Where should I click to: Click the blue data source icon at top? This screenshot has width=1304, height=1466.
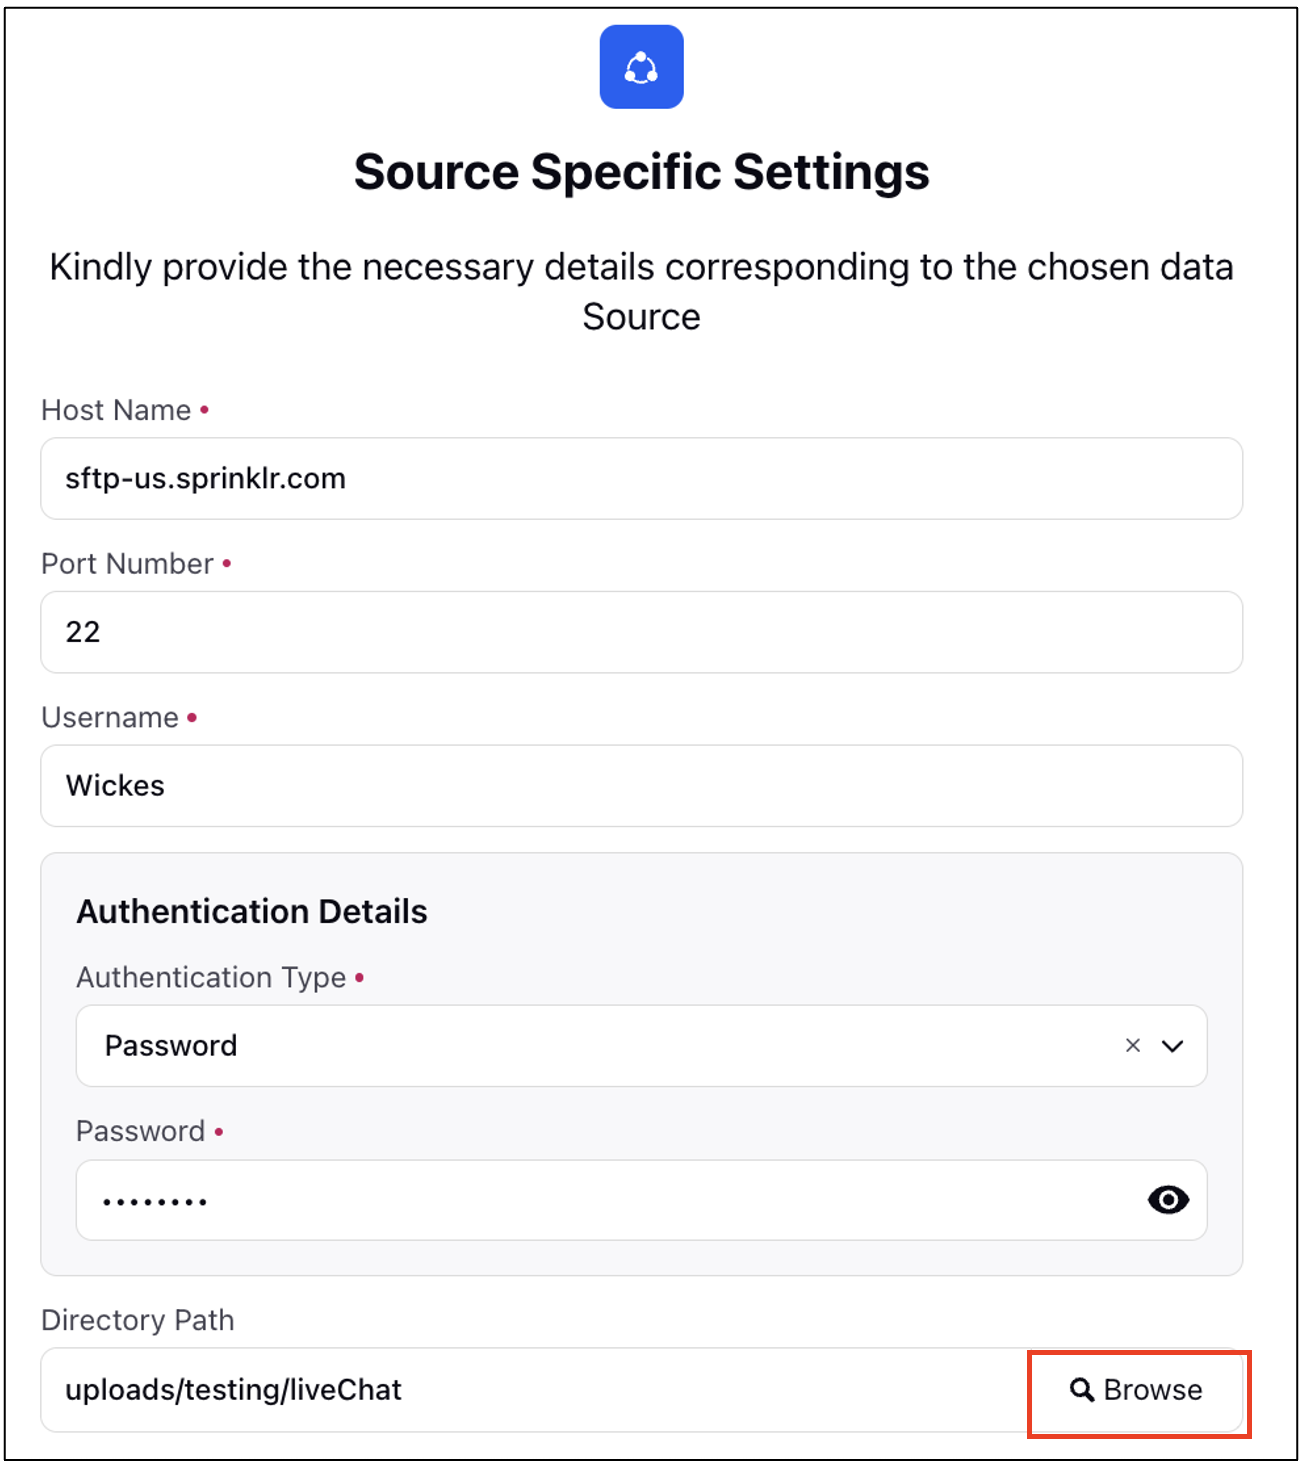(641, 67)
